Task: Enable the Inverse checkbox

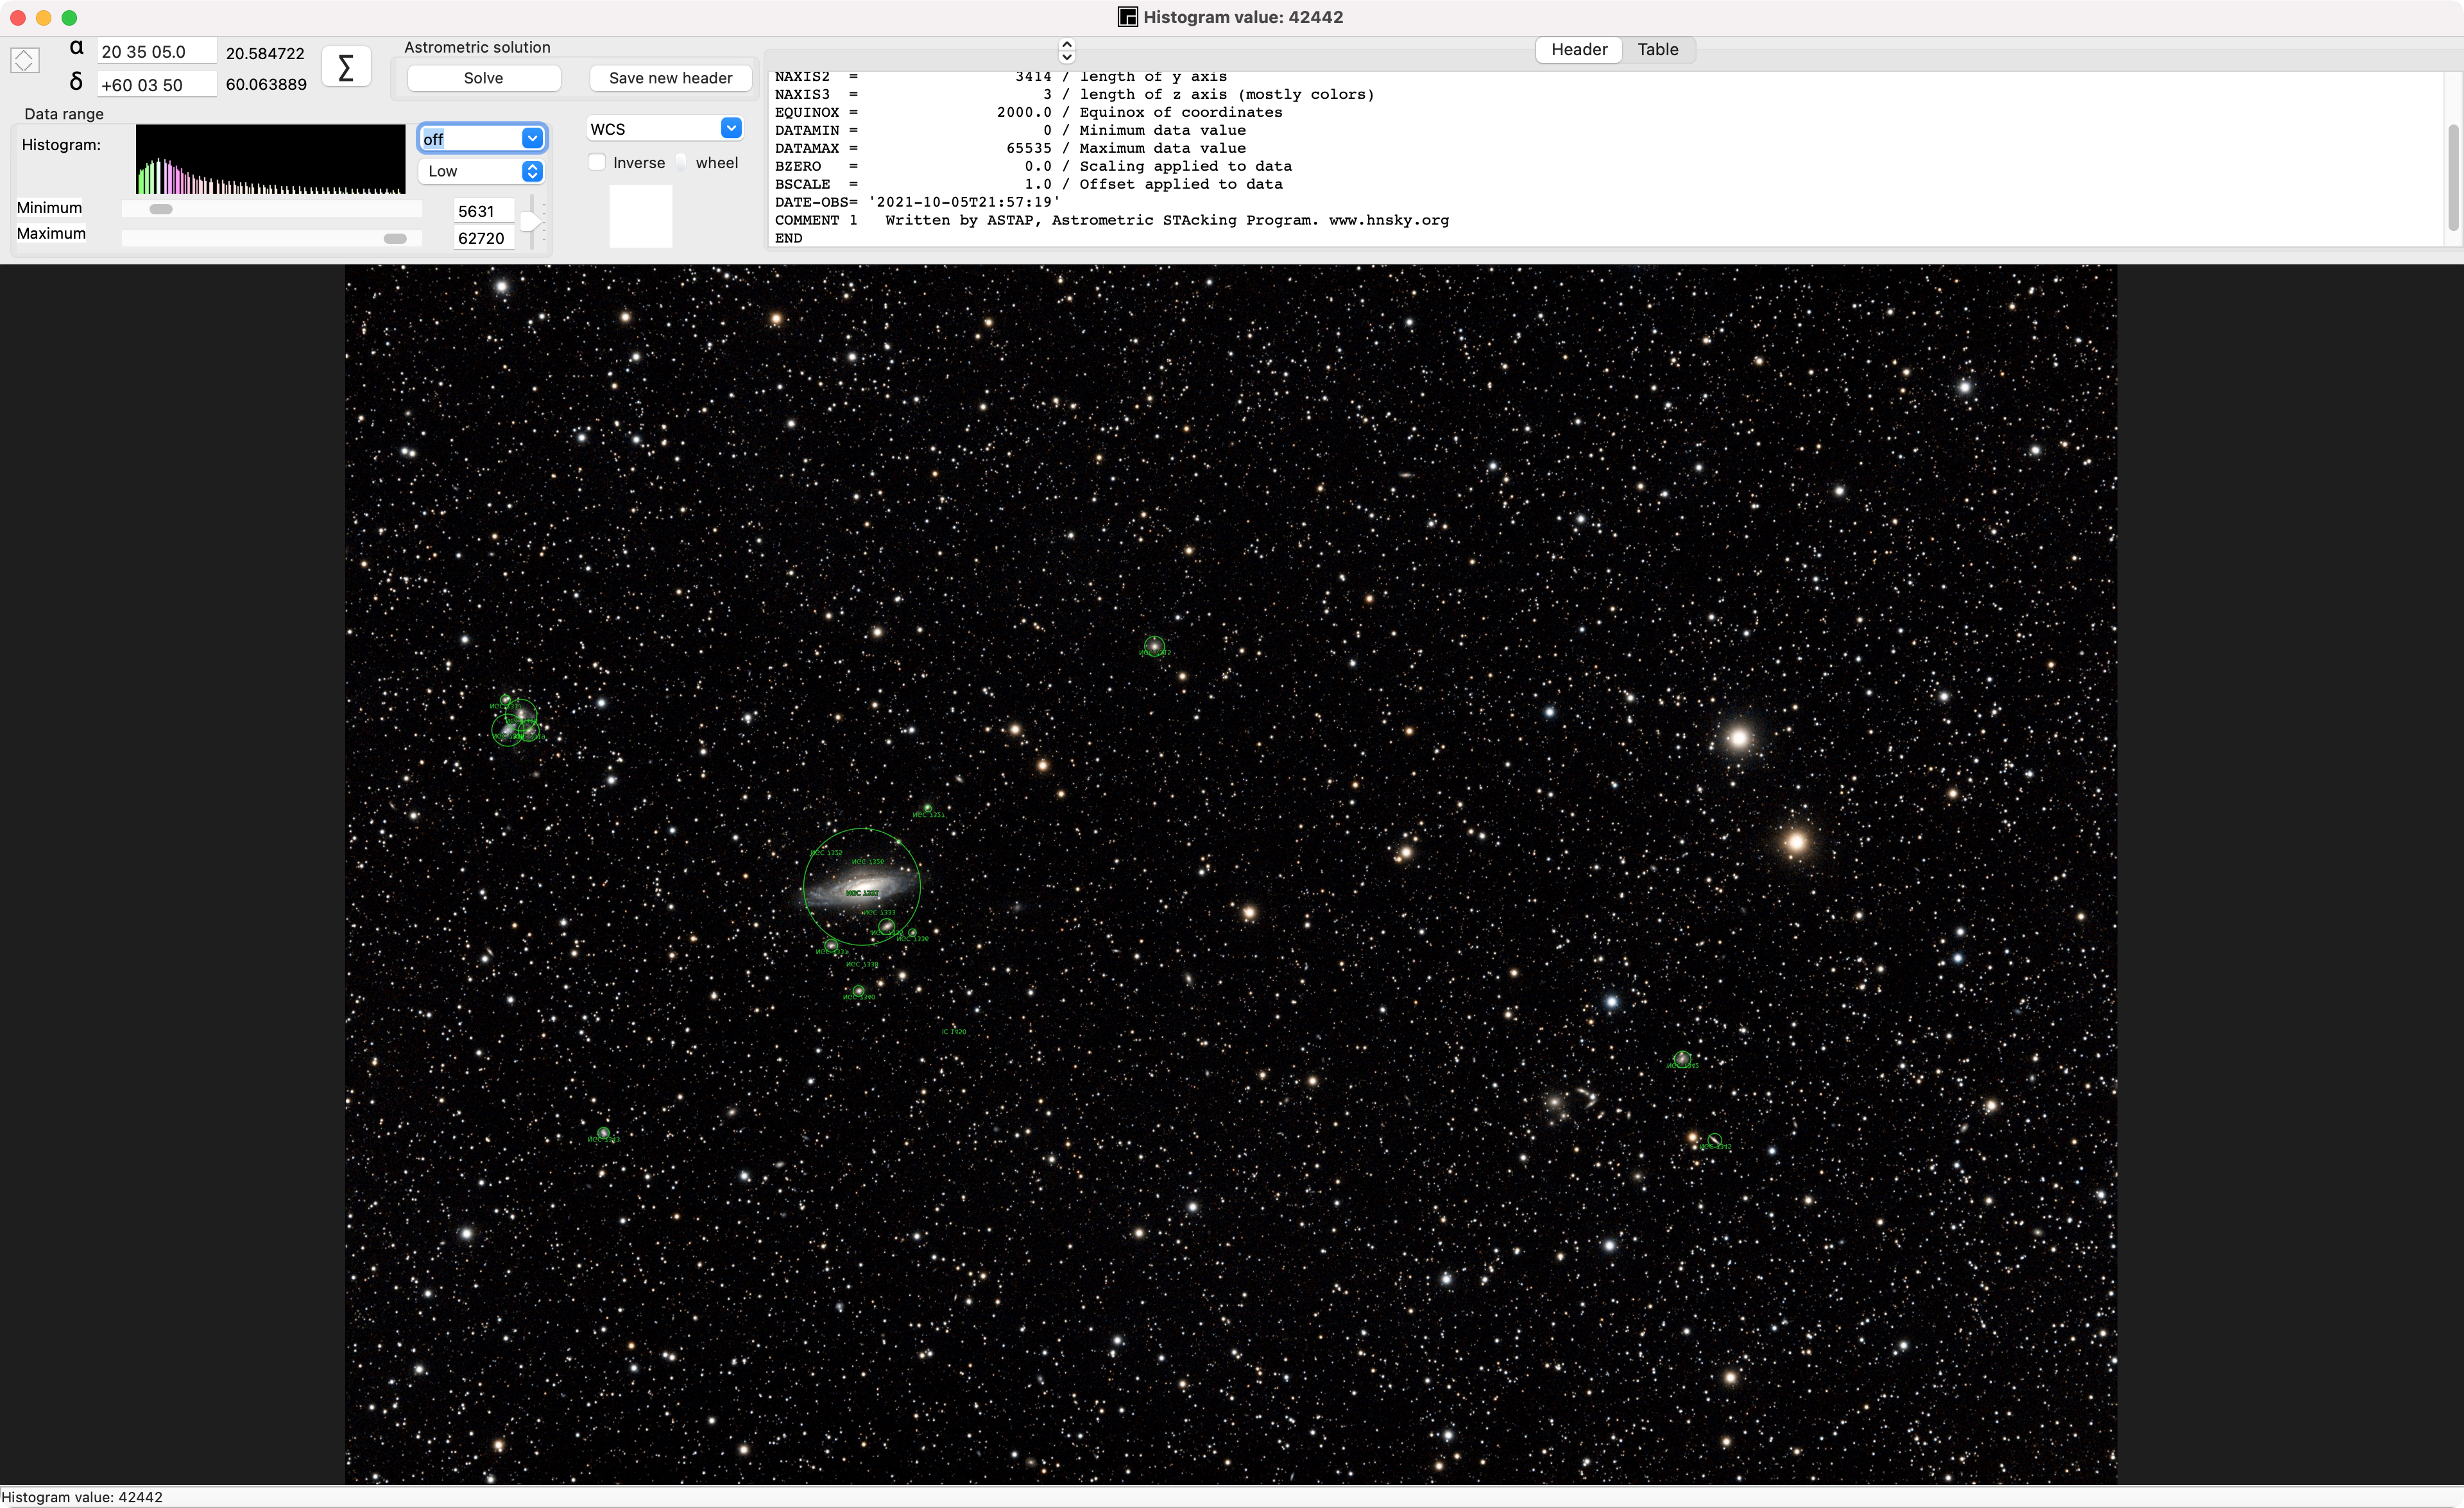Action: point(597,162)
